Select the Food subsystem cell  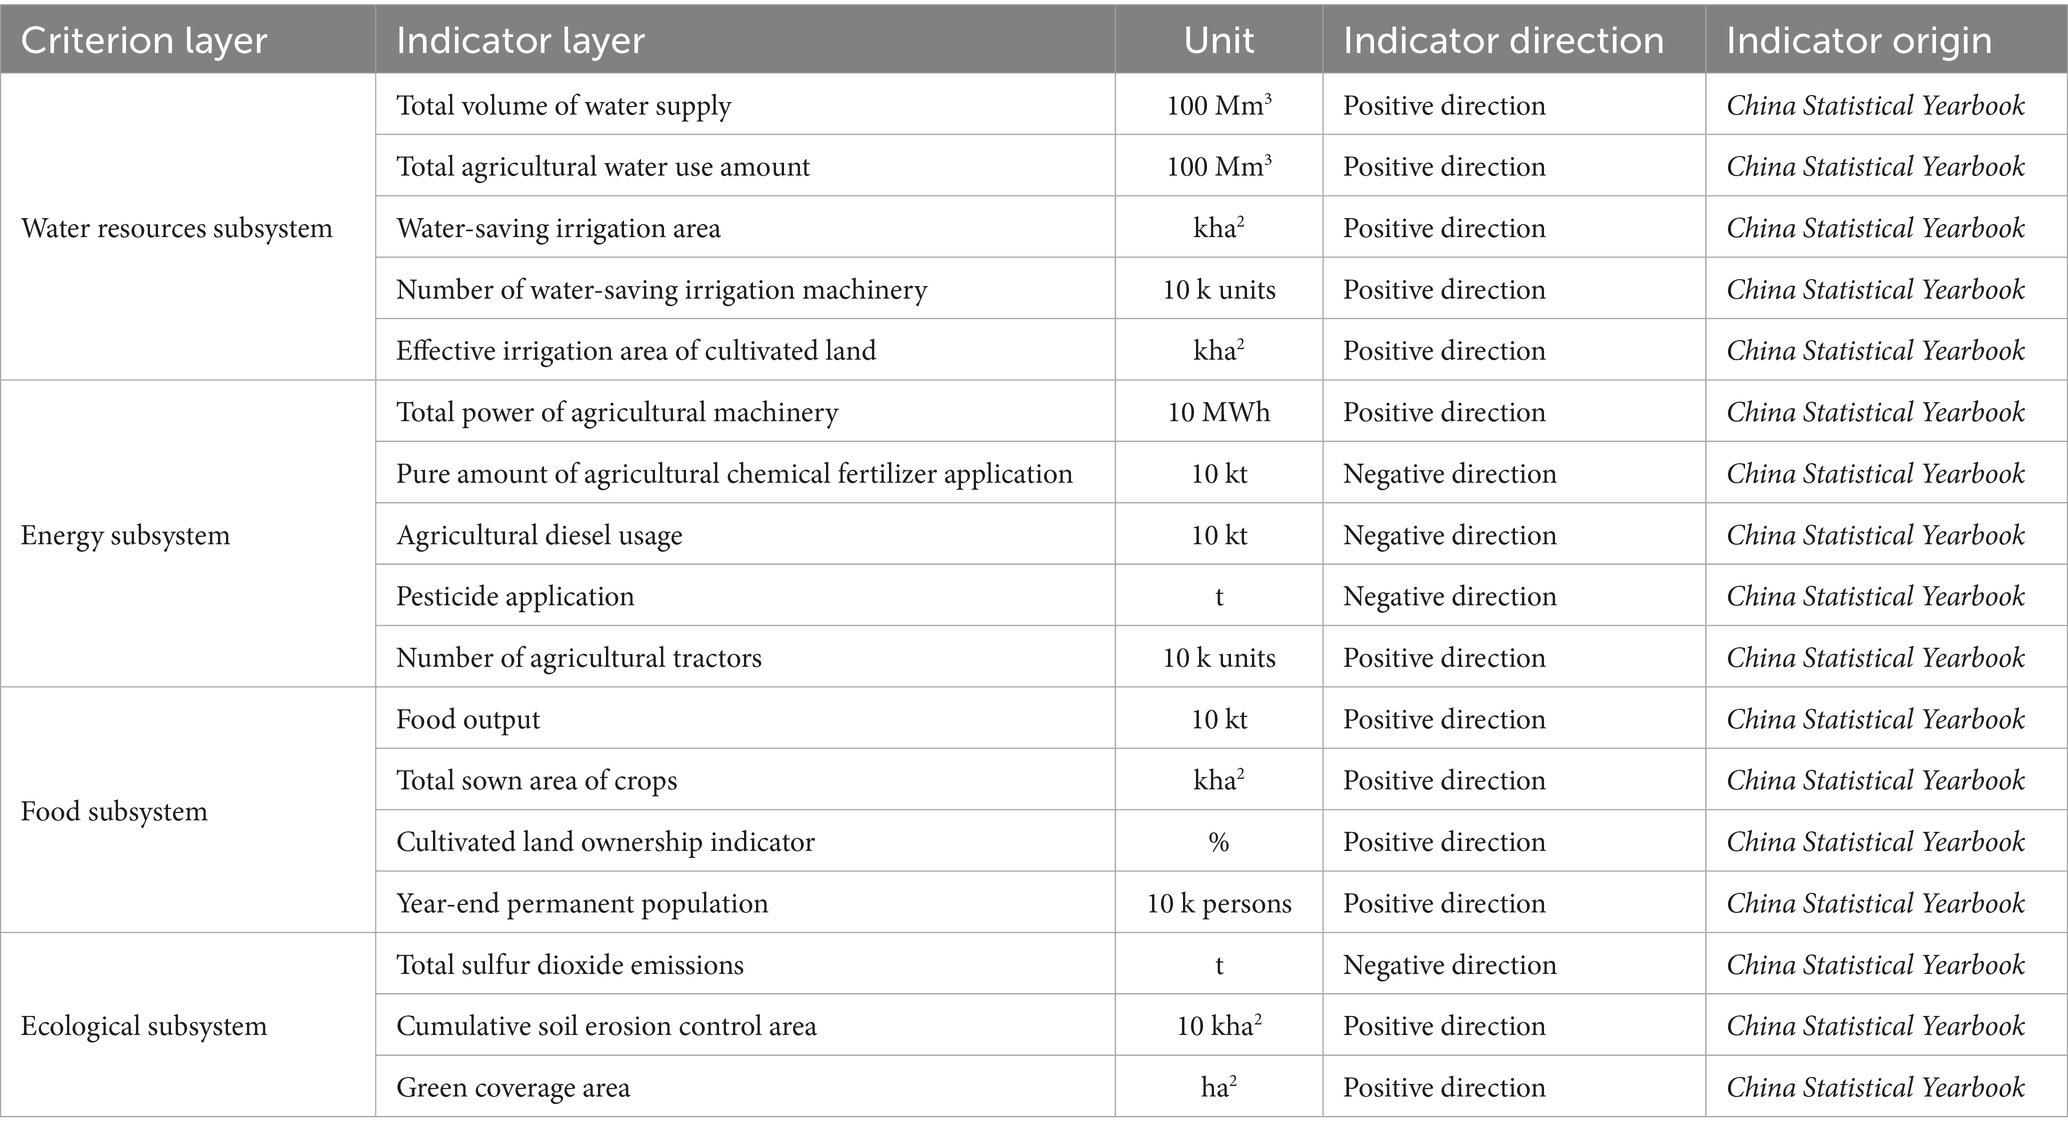tap(114, 811)
